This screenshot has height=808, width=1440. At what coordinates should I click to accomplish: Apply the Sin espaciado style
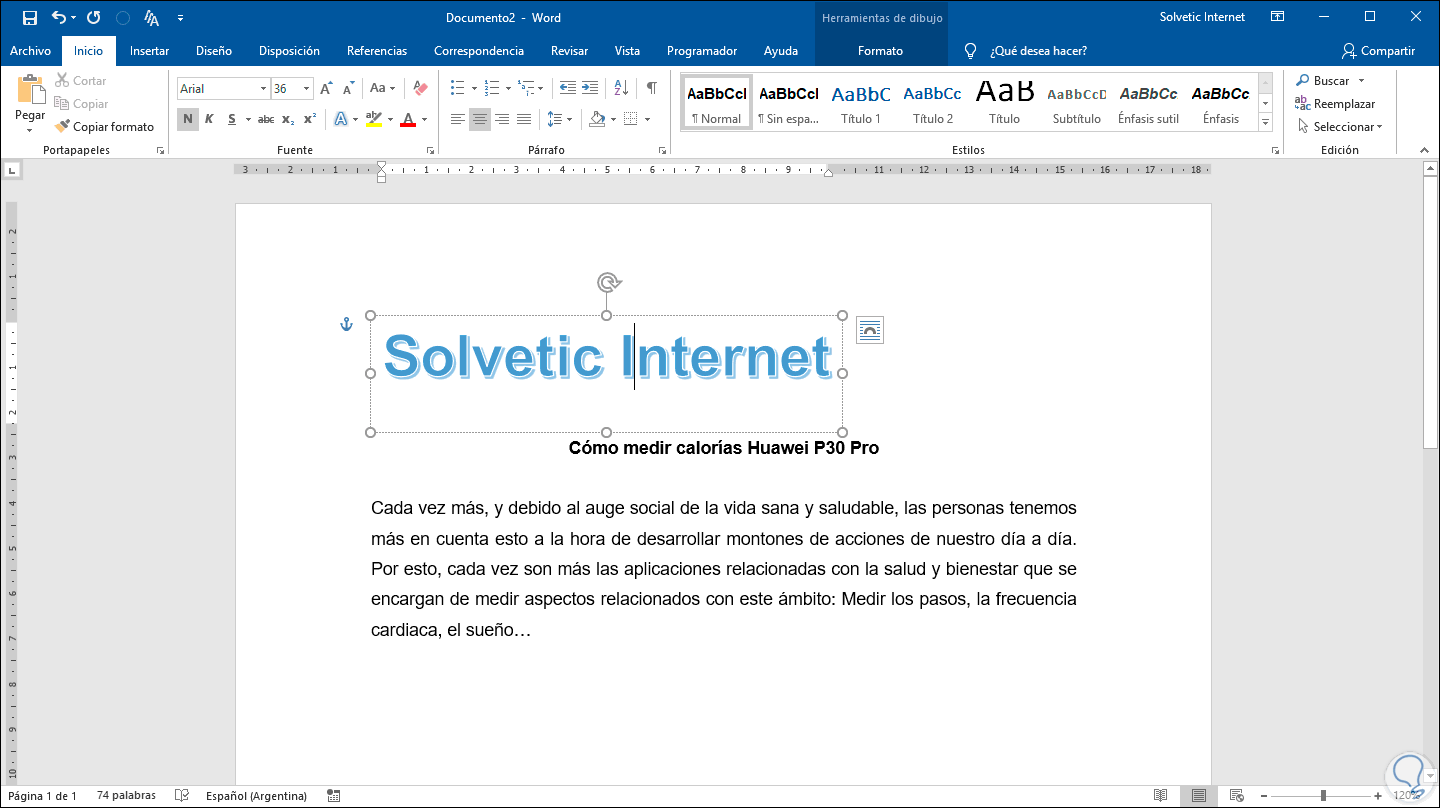[x=789, y=103]
